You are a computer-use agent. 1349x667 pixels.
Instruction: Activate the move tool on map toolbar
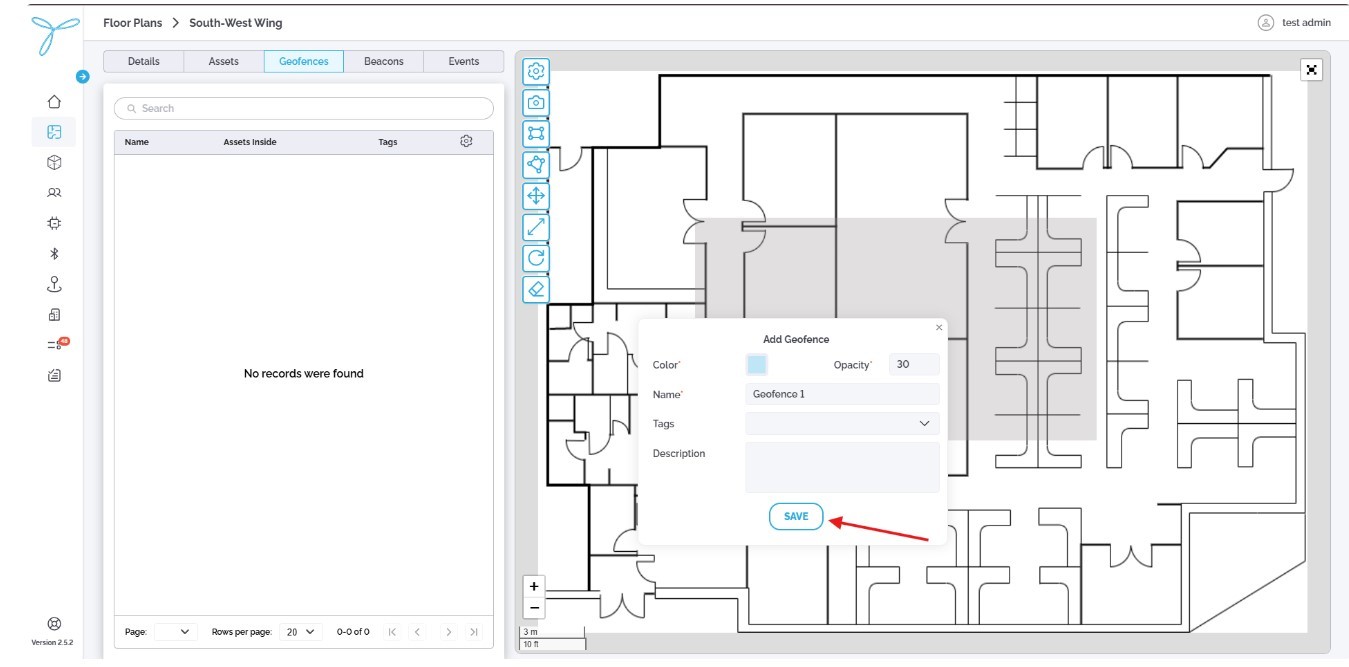pyautogui.click(x=536, y=195)
